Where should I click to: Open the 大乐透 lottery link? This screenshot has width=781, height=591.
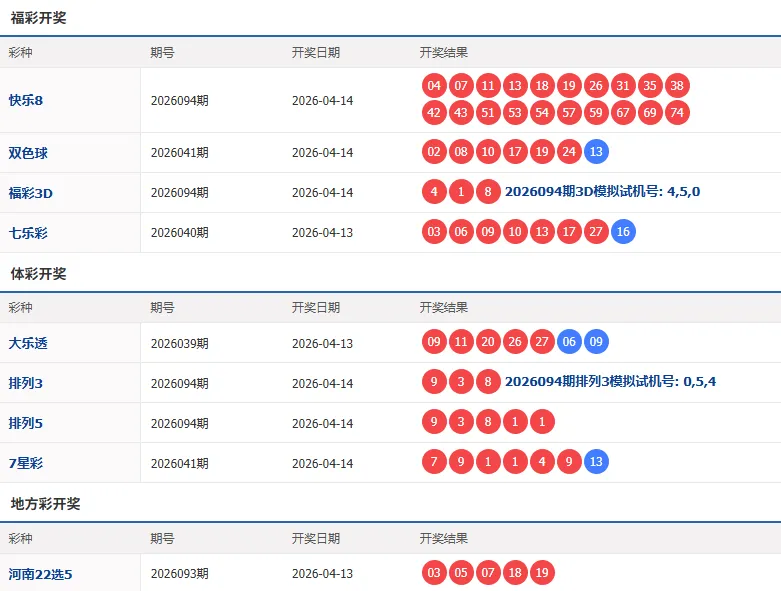[x=28, y=344]
